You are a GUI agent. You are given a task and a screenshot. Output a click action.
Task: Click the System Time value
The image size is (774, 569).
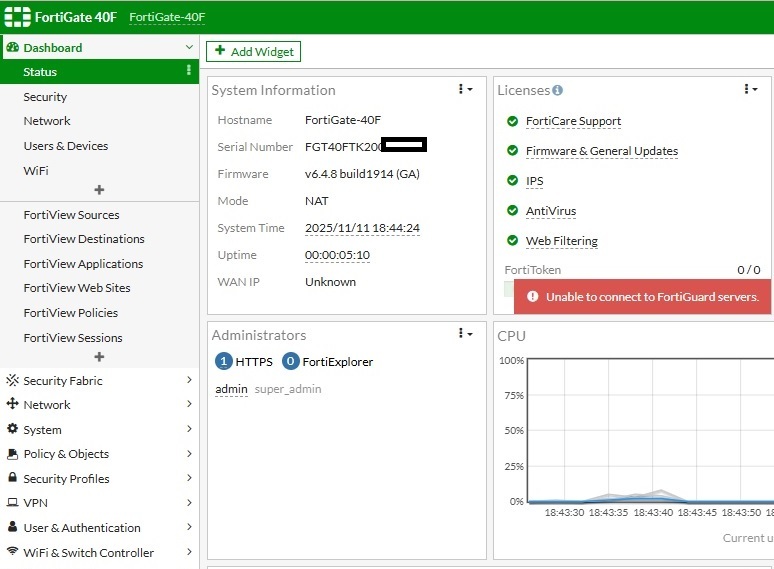(362, 228)
